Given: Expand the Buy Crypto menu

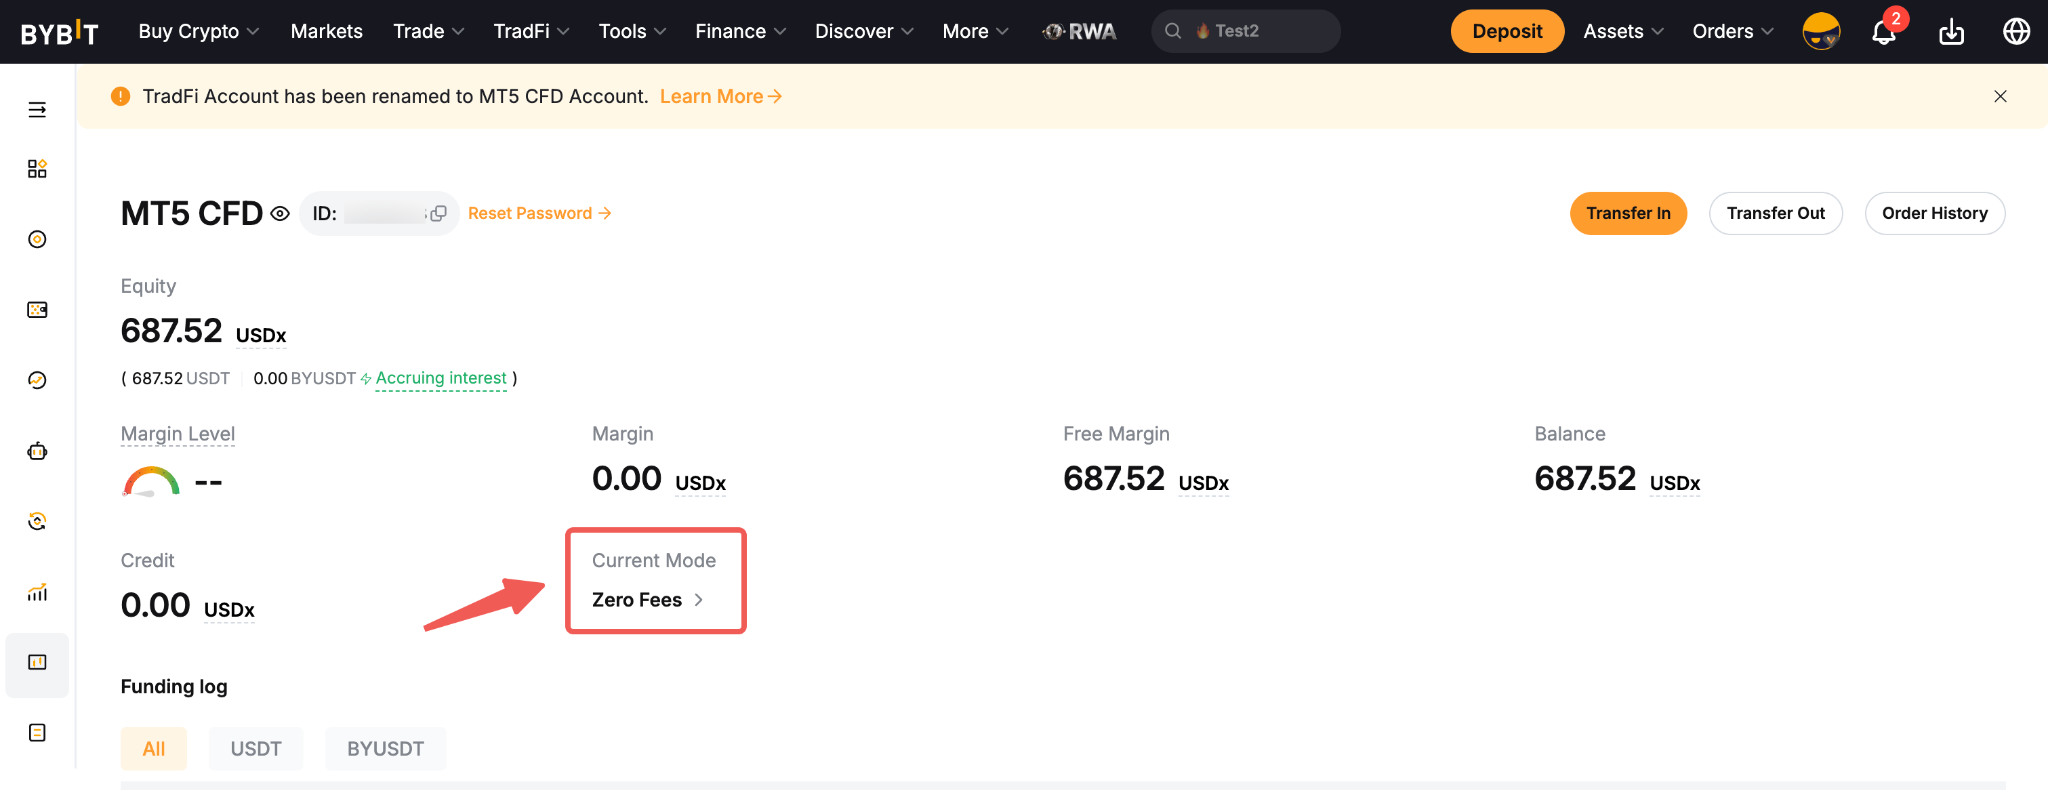Looking at the screenshot, I should pyautogui.click(x=199, y=31).
